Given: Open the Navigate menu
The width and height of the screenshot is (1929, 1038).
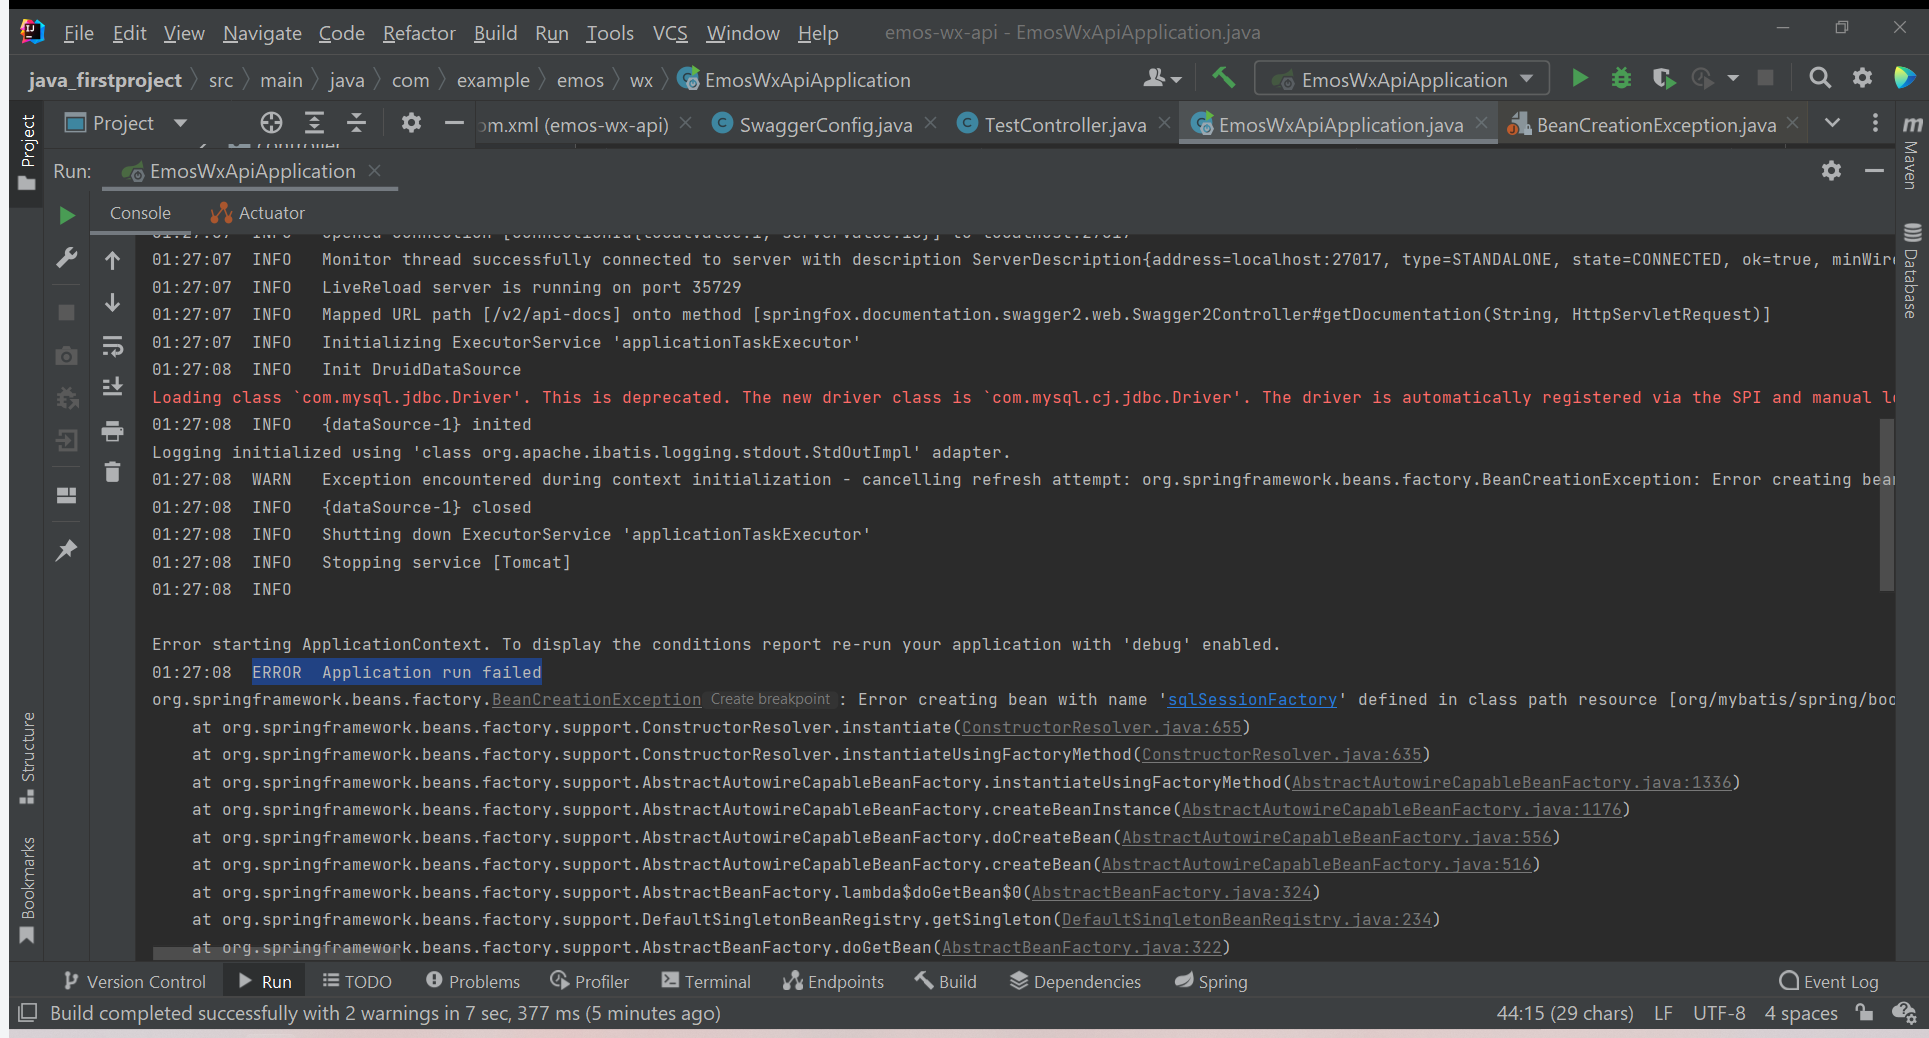Looking at the screenshot, I should pos(262,33).
